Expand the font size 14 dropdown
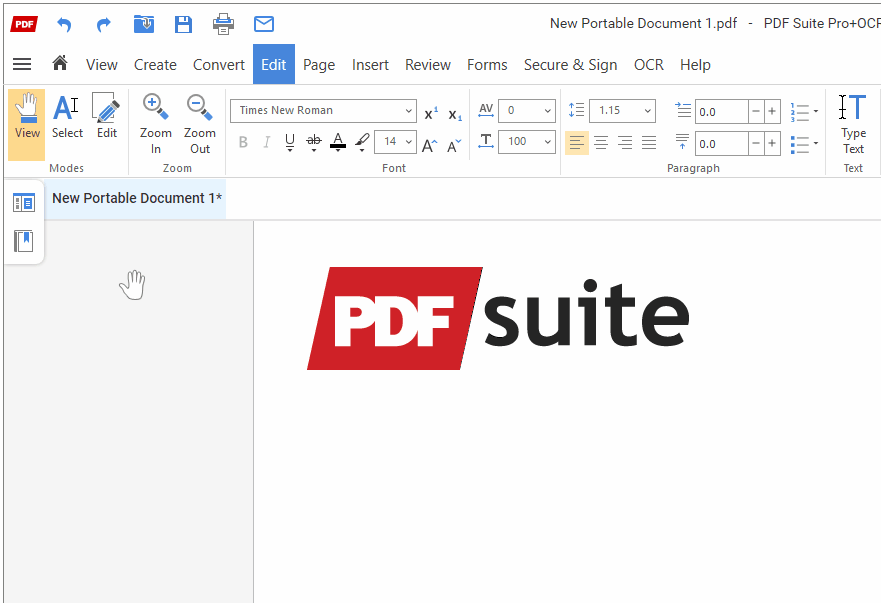881x603 pixels. coord(408,142)
